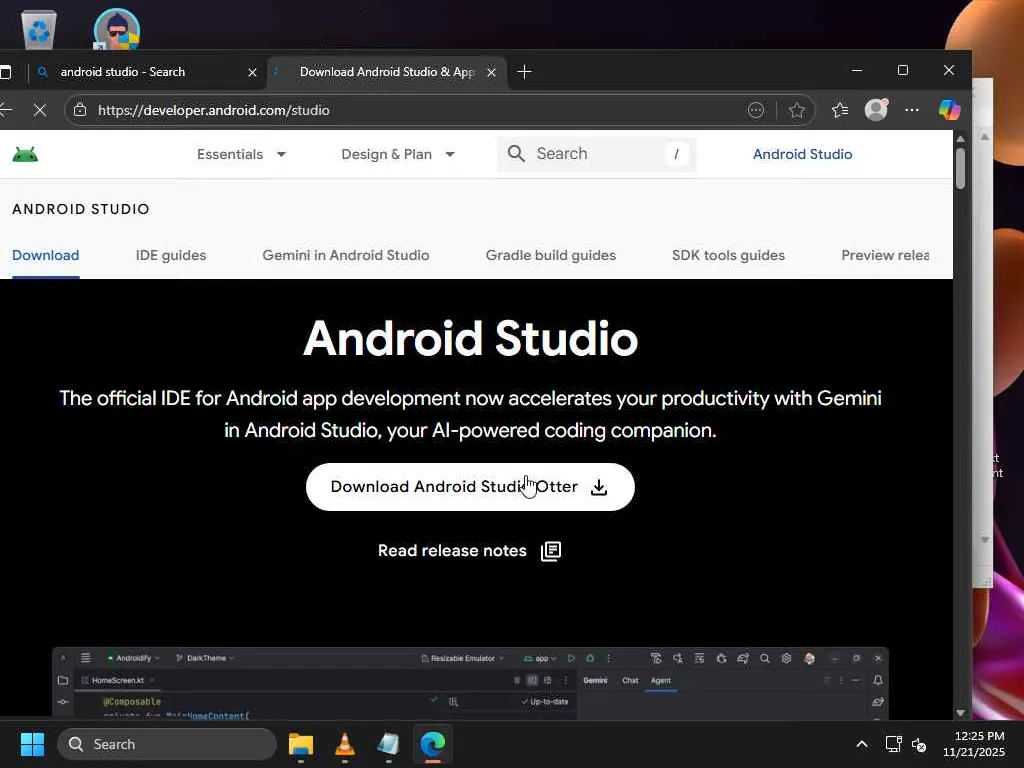
Task: Show hidden system tray icons
Action: tap(862, 744)
